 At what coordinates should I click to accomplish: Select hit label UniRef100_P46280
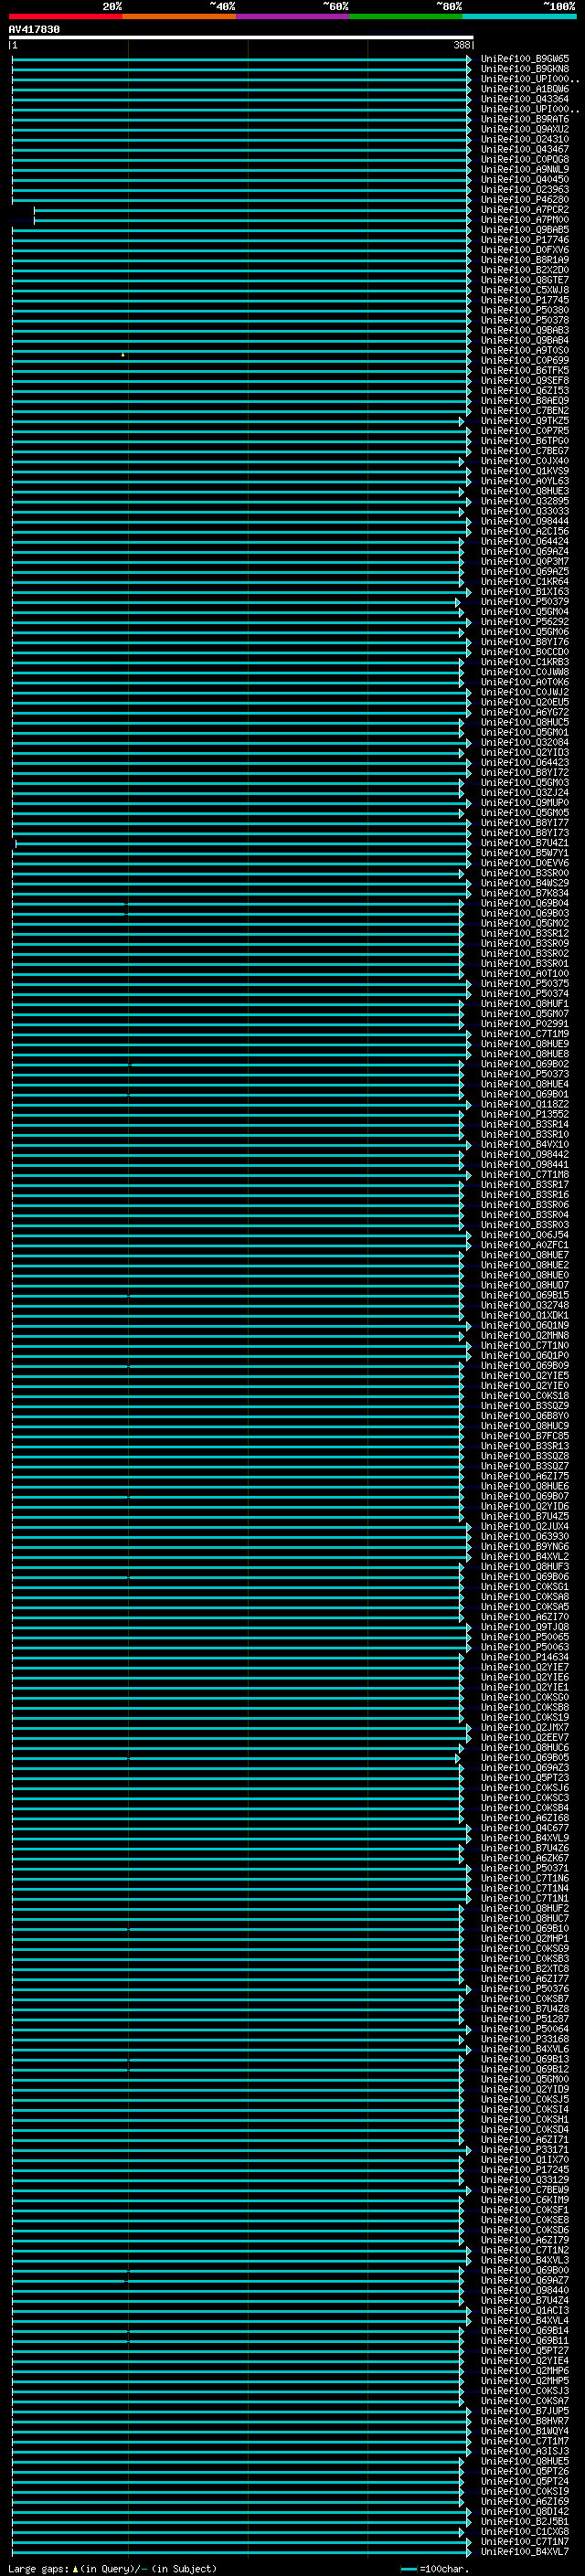525,199
